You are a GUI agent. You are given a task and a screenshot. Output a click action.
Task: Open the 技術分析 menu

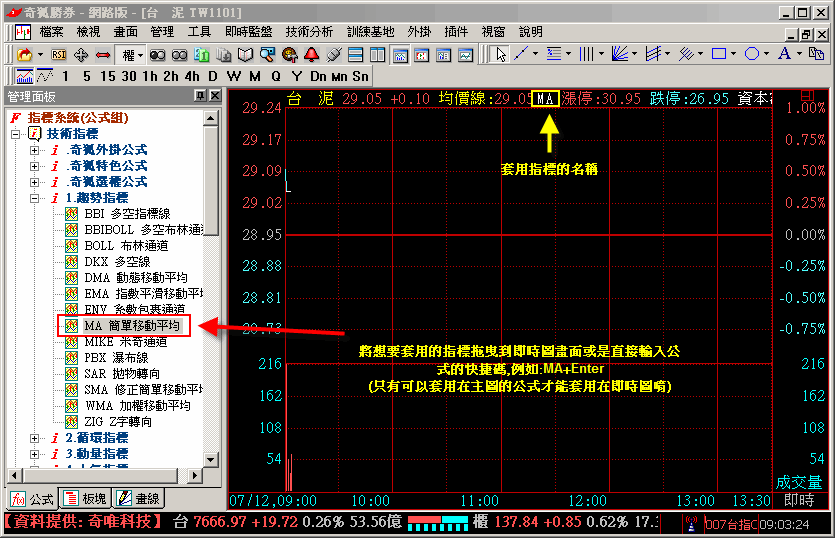(309, 32)
